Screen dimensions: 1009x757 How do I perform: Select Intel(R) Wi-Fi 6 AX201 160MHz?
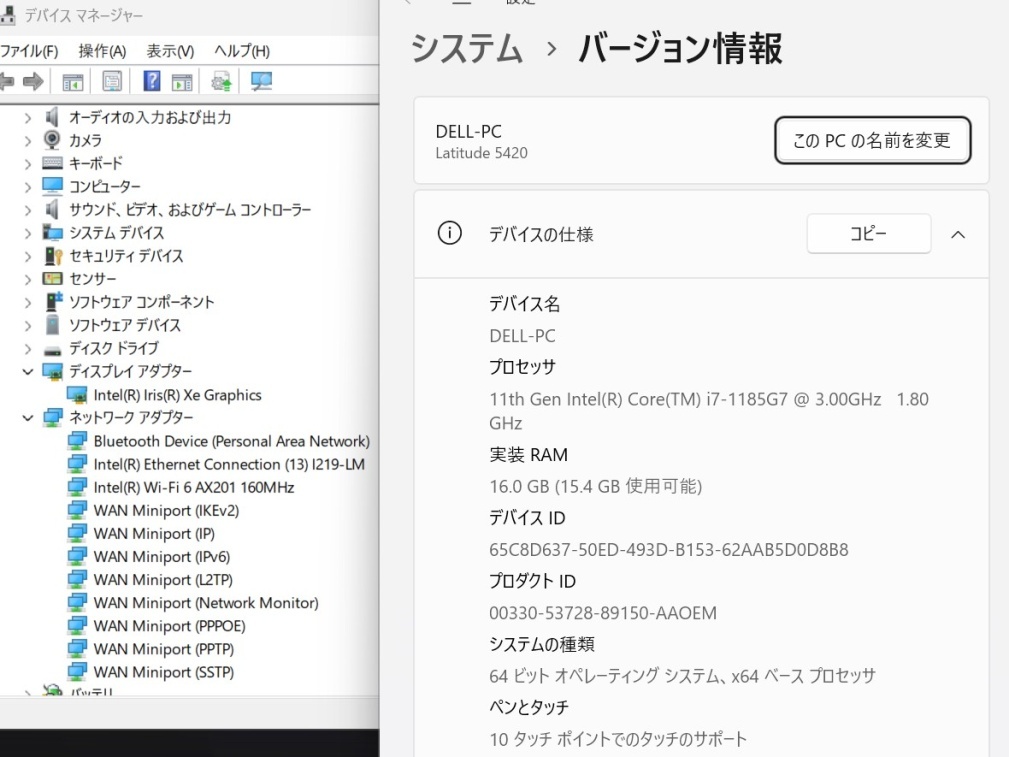click(194, 488)
